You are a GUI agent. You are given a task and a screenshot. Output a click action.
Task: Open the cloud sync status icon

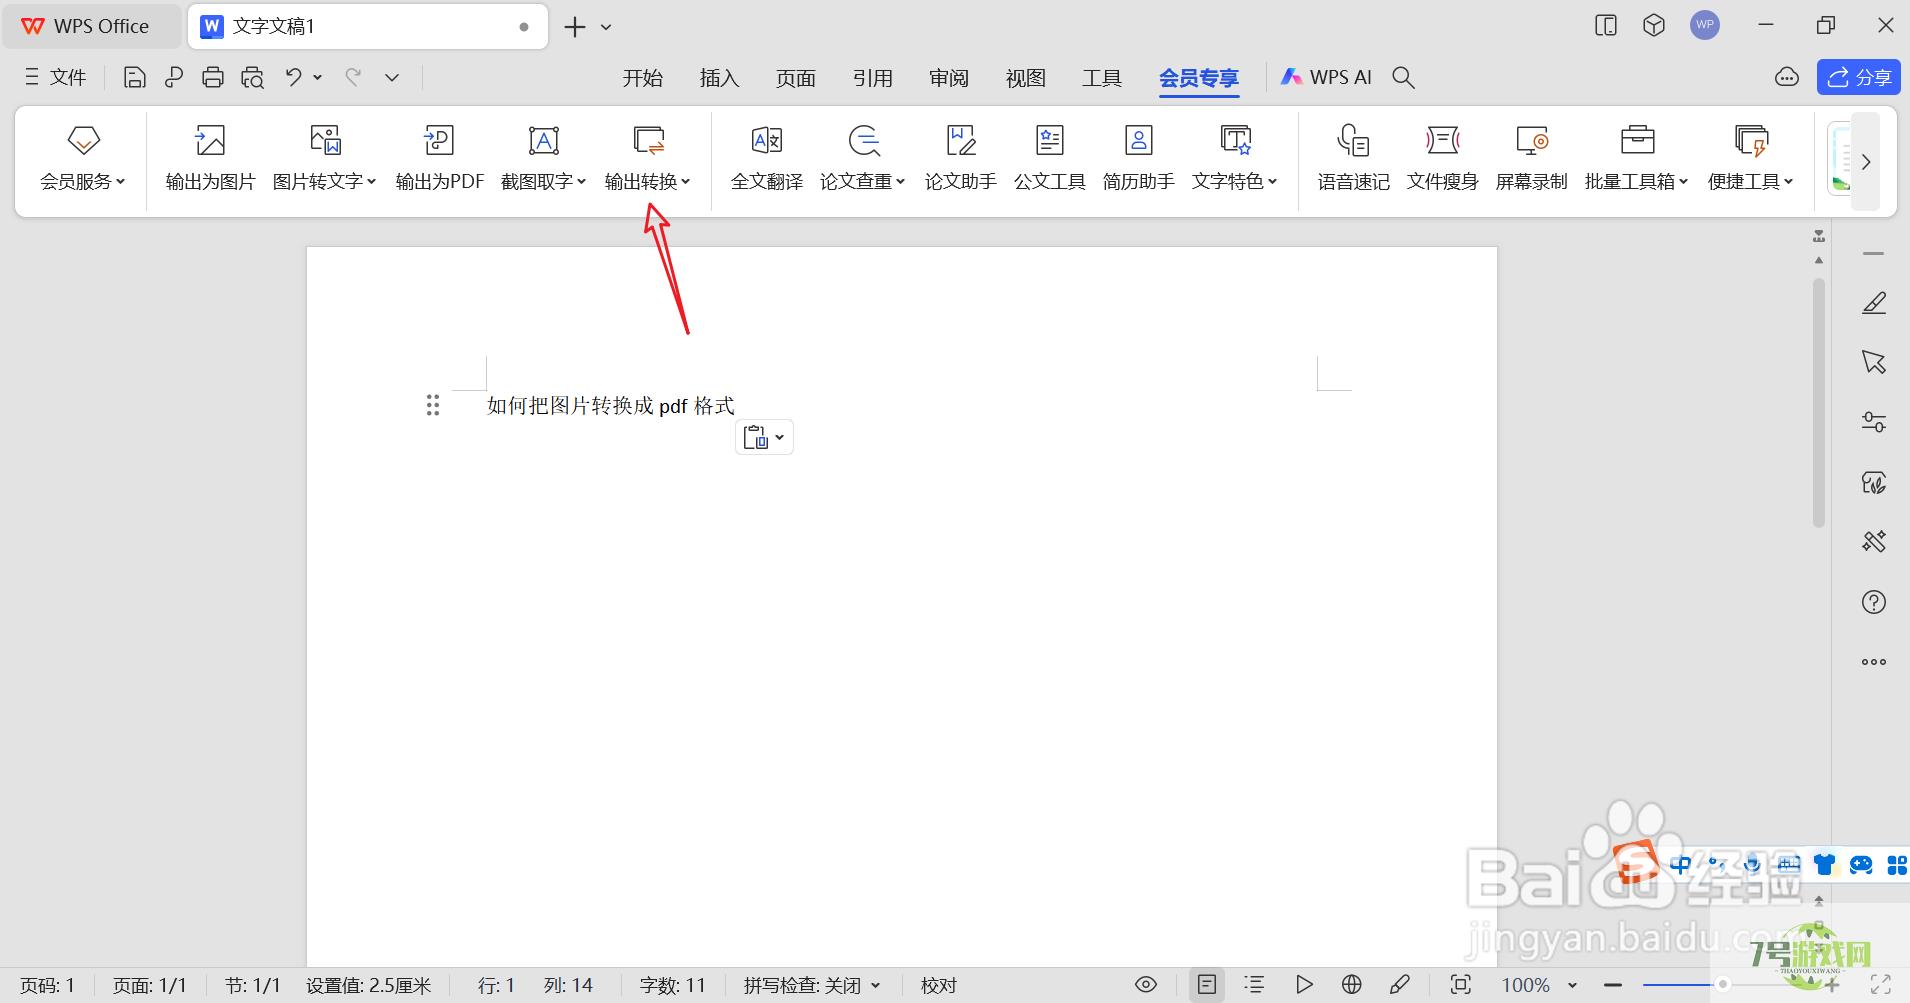click(x=1787, y=77)
